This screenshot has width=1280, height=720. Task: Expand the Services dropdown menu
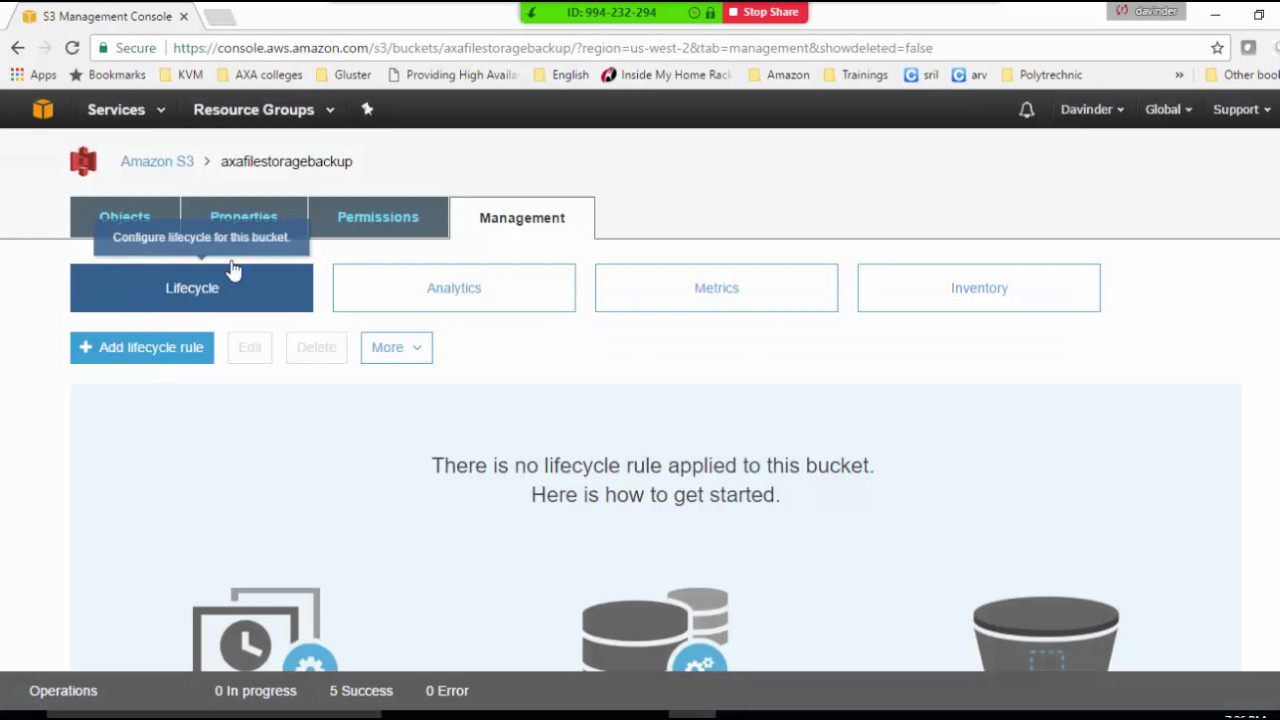126,110
